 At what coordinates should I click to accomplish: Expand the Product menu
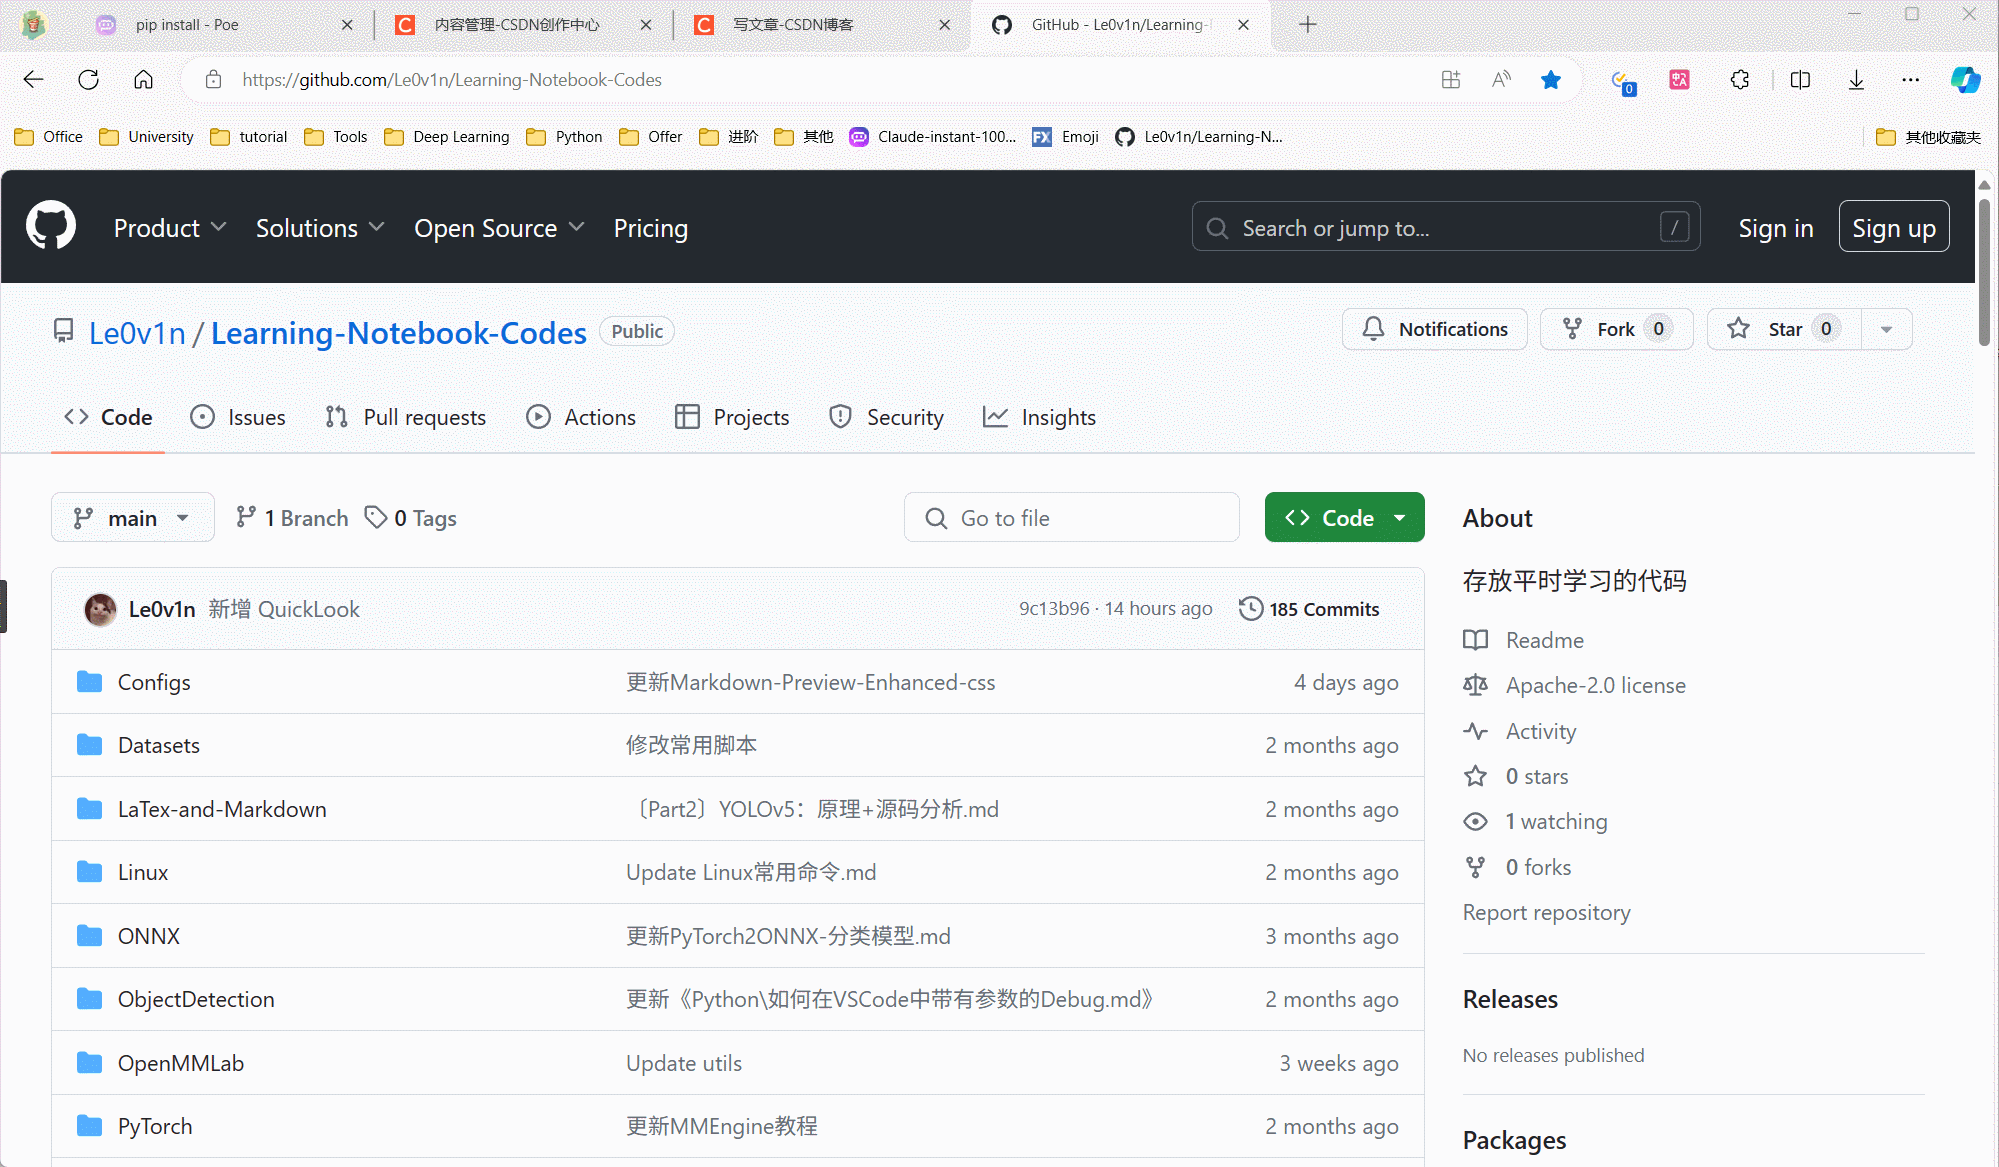coord(170,228)
